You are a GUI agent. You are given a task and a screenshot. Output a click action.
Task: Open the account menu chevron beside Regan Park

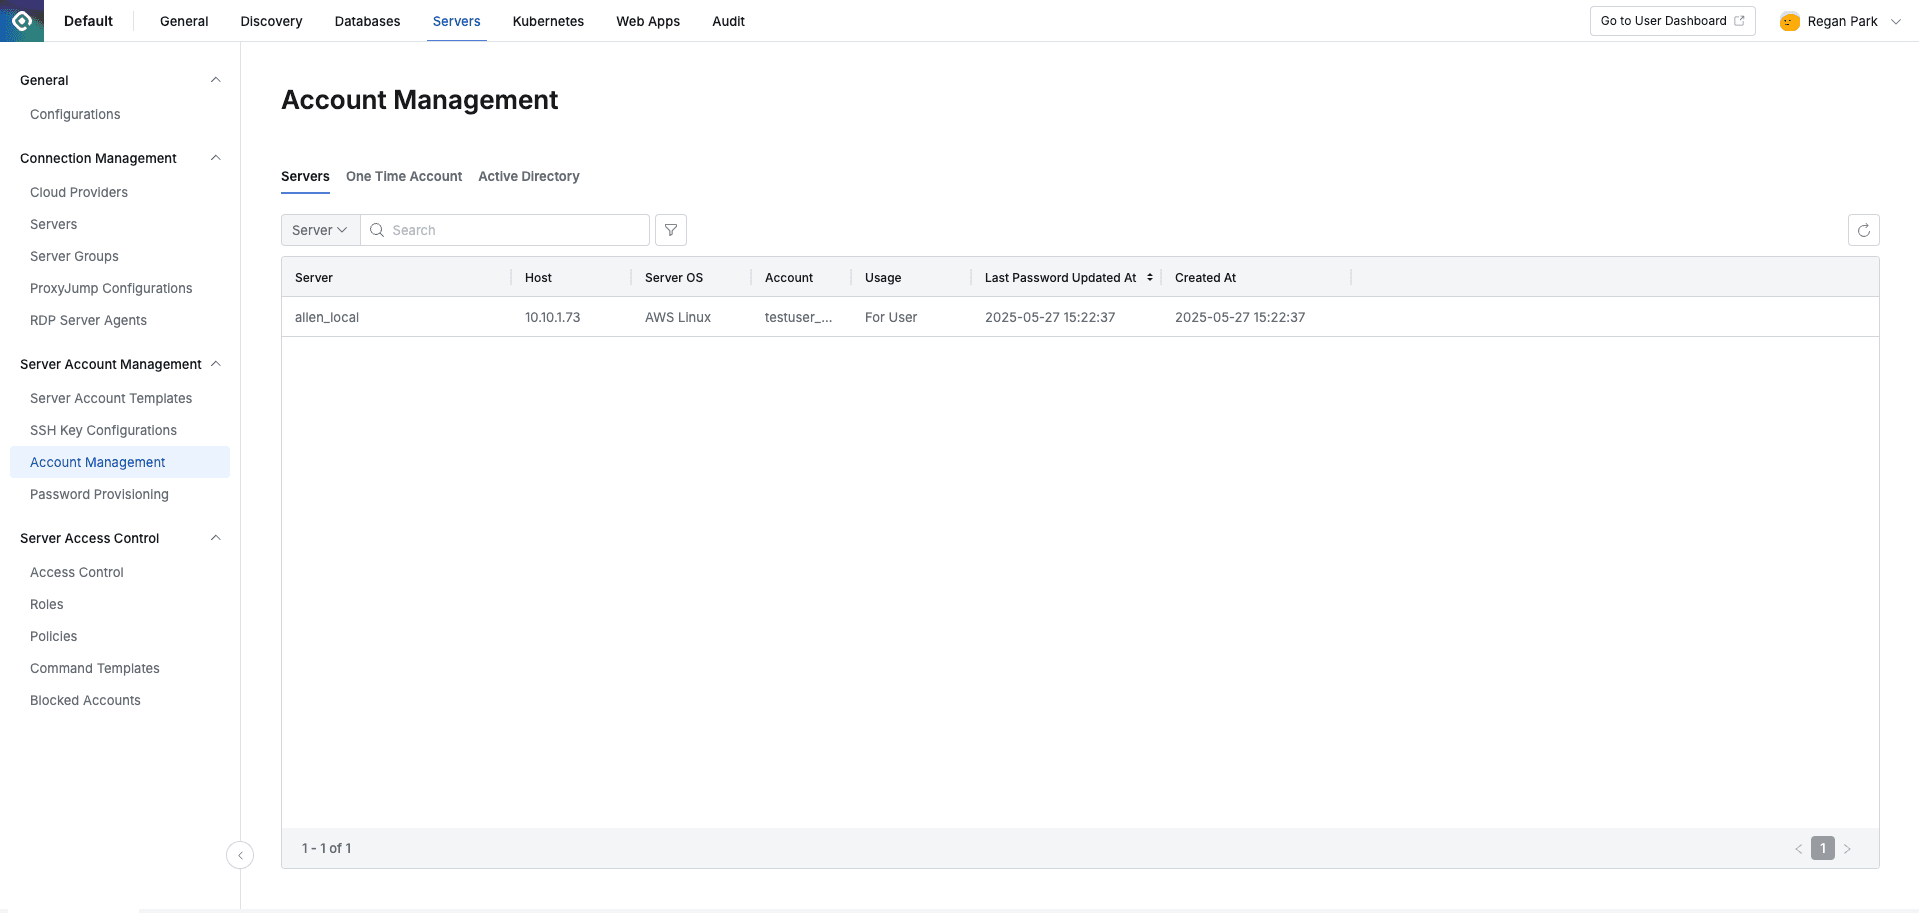click(x=1897, y=20)
